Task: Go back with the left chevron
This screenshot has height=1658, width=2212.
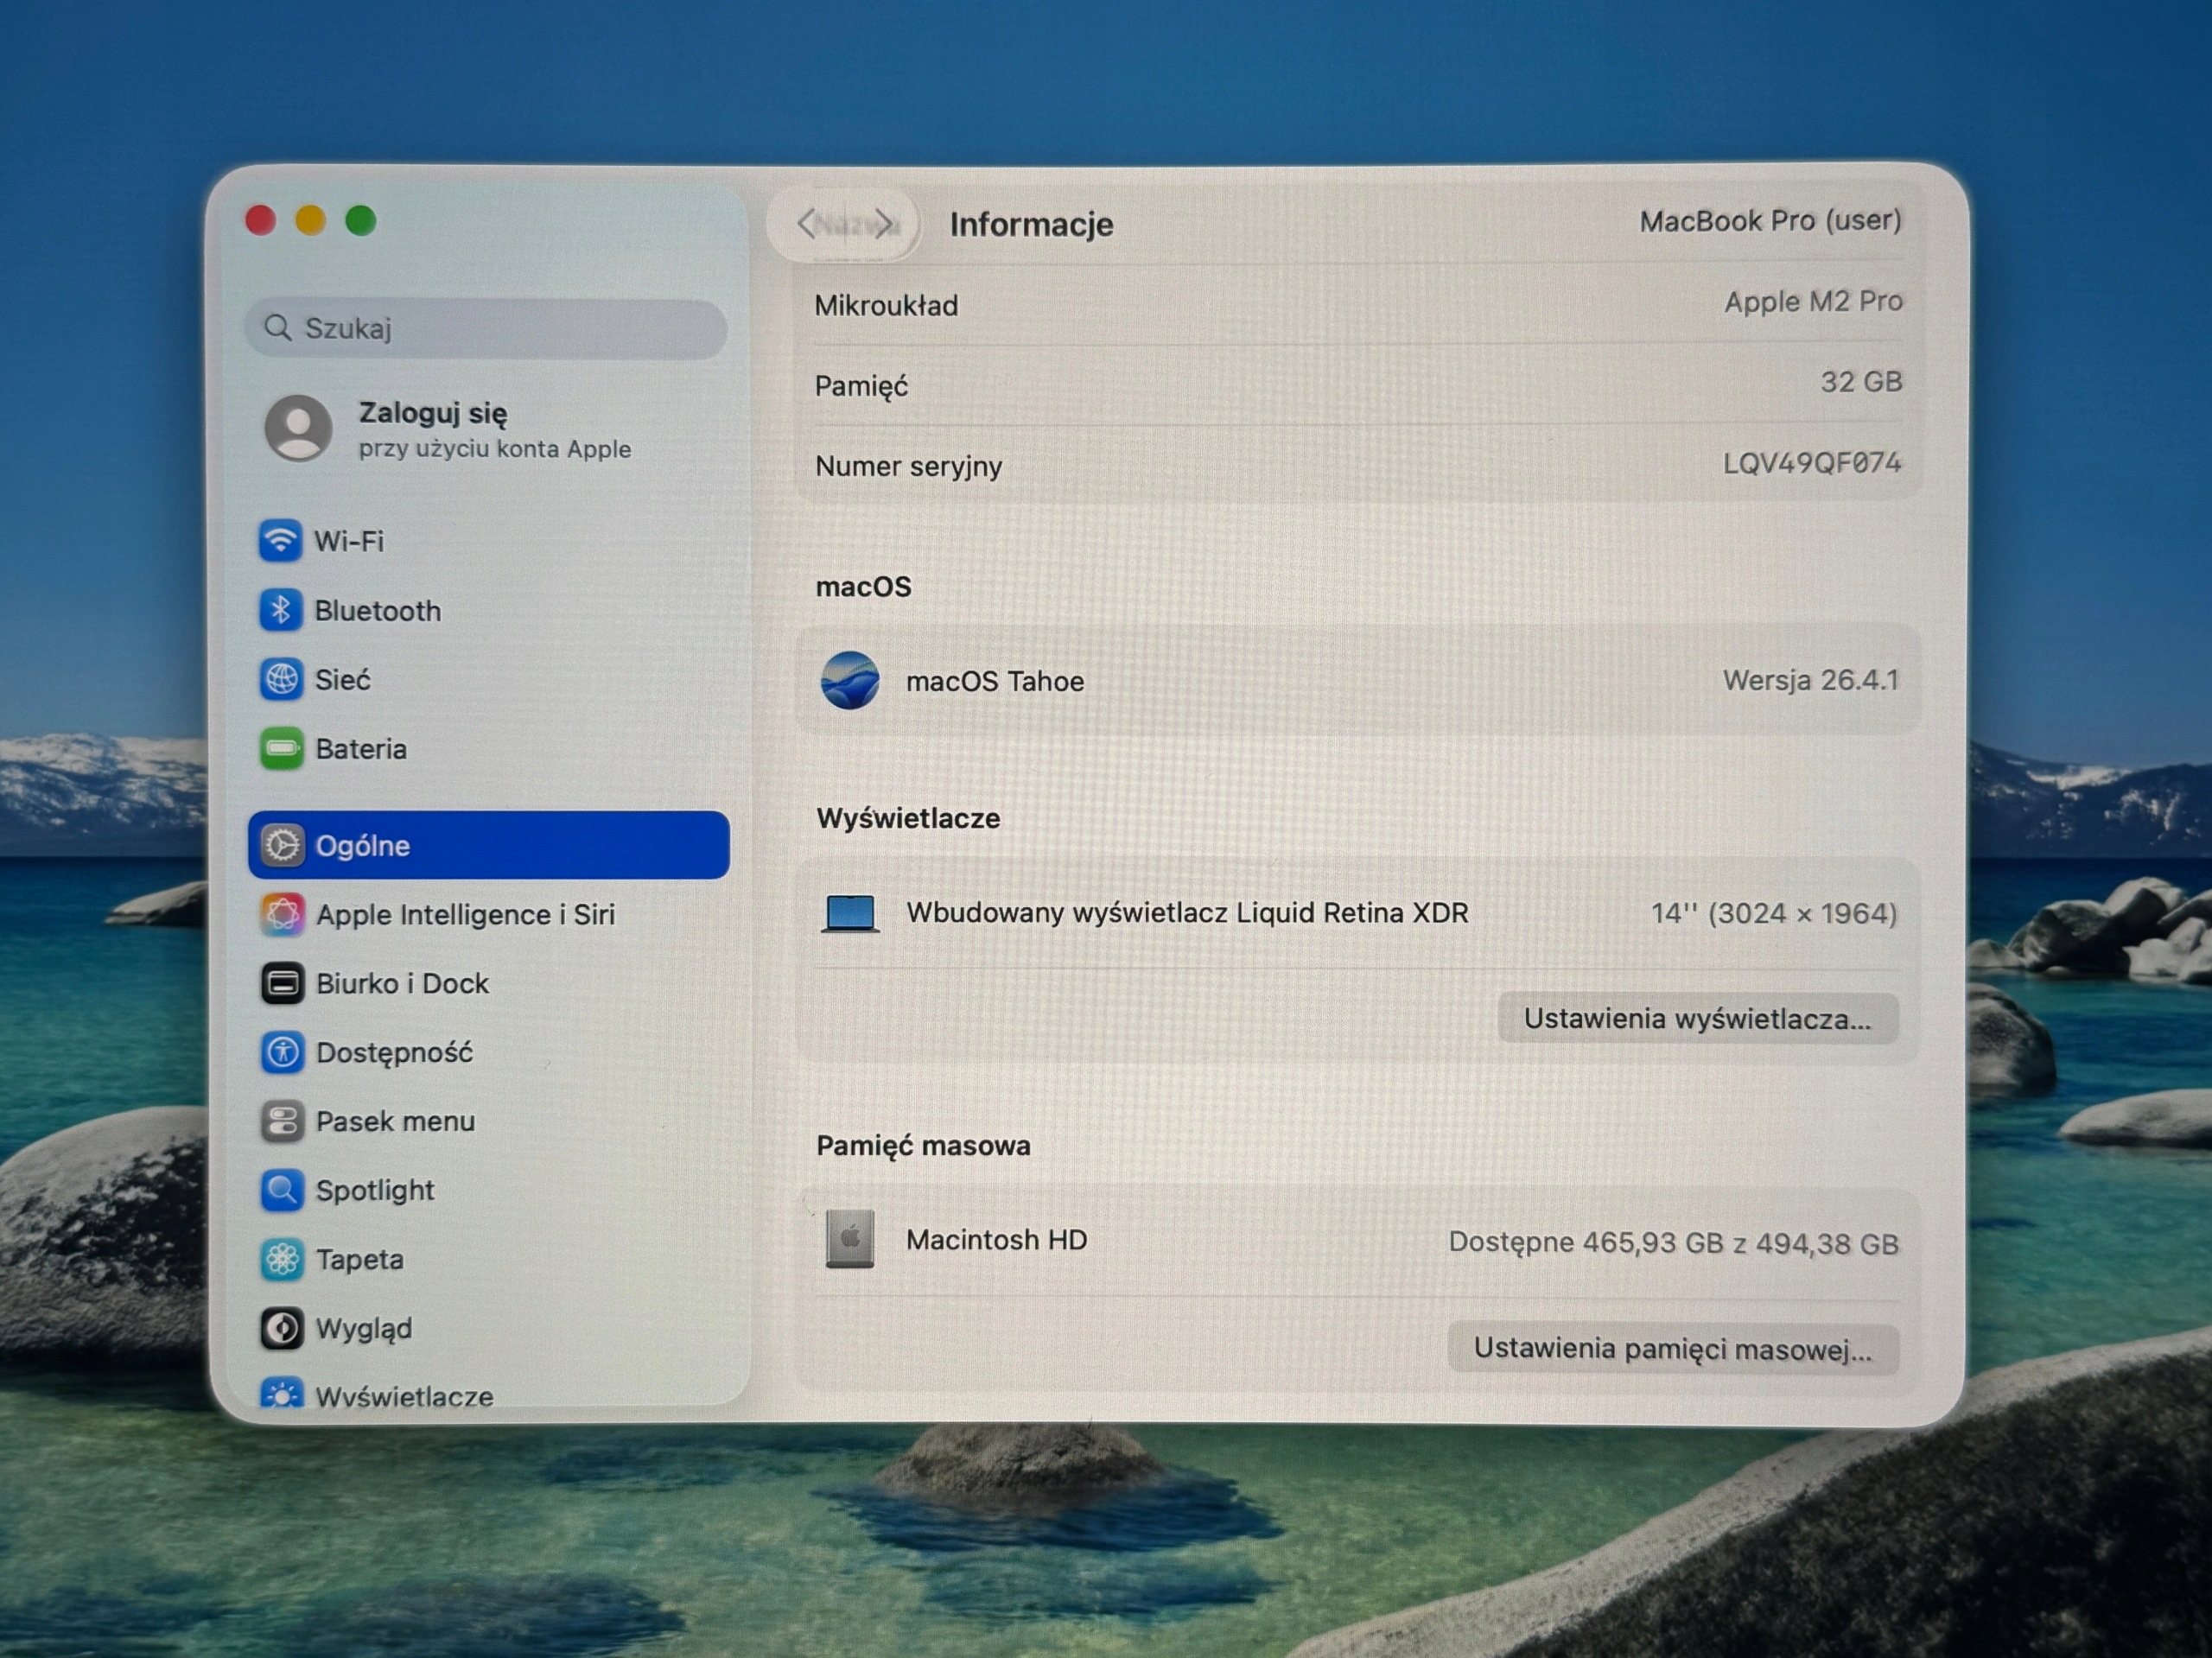Action: [x=807, y=224]
